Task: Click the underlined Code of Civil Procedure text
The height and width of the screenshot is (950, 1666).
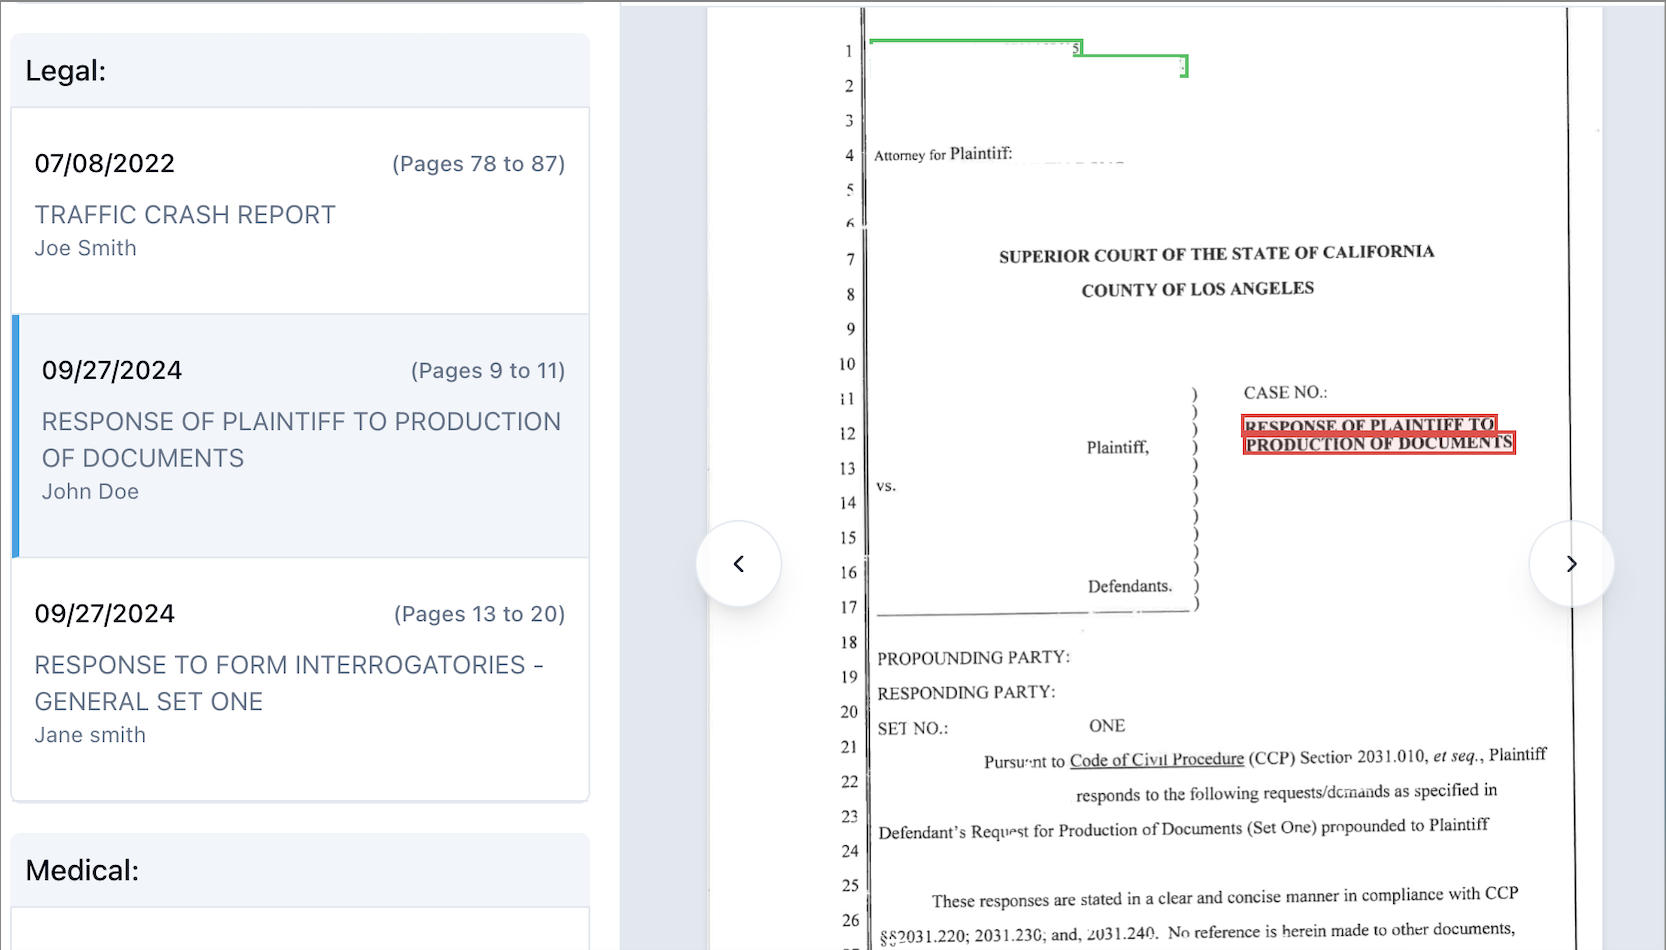Action: tap(1156, 760)
